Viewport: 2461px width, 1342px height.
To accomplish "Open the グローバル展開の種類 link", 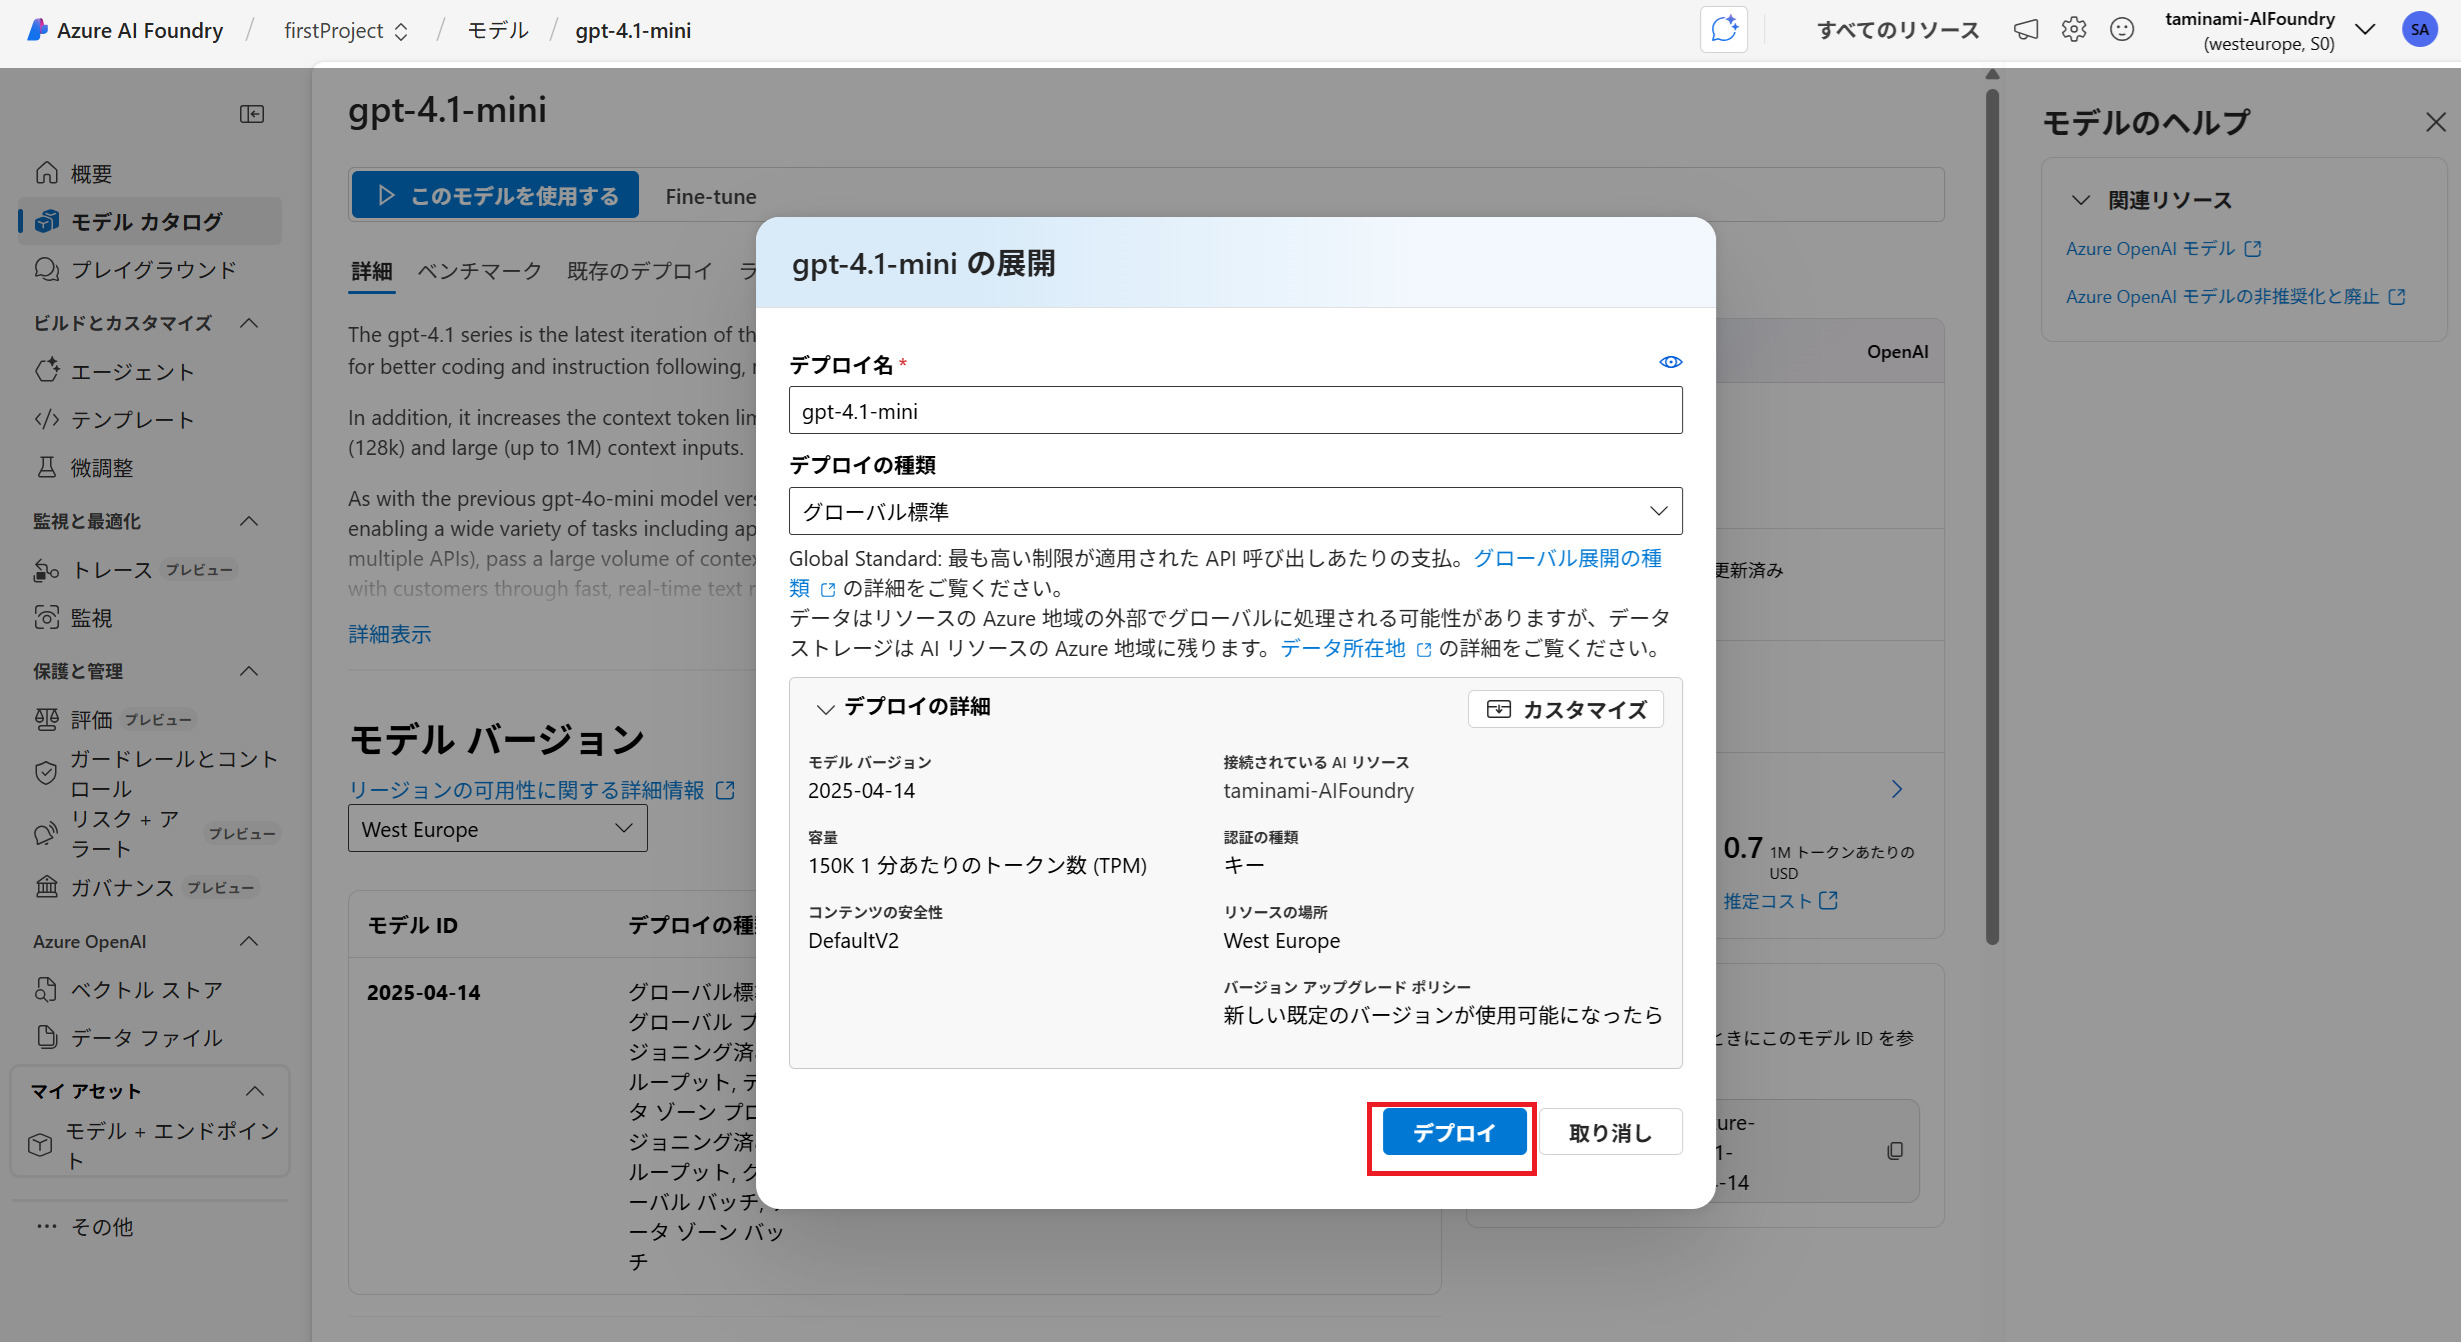I will click(x=1567, y=559).
